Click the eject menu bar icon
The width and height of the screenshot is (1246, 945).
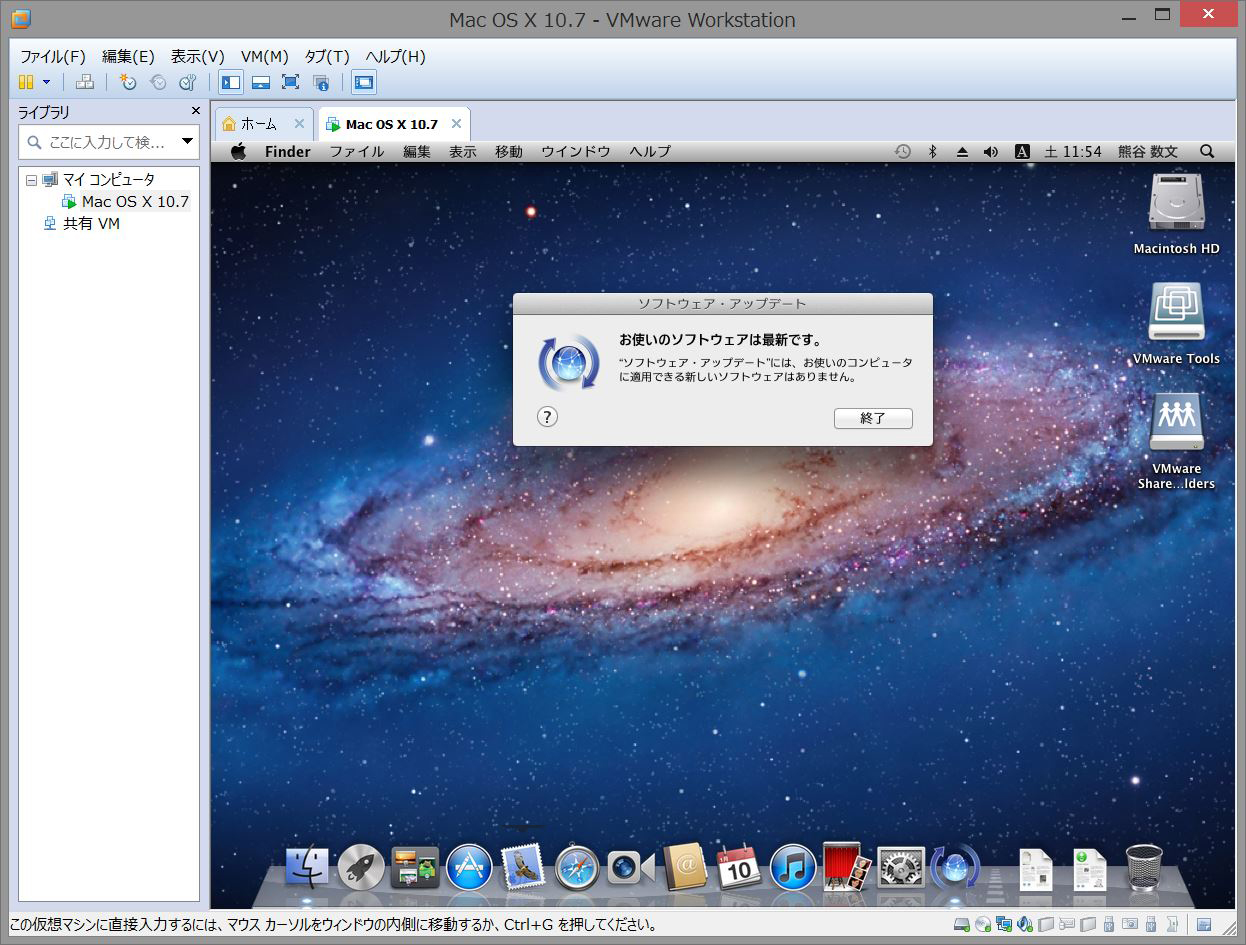tap(962, 152)
